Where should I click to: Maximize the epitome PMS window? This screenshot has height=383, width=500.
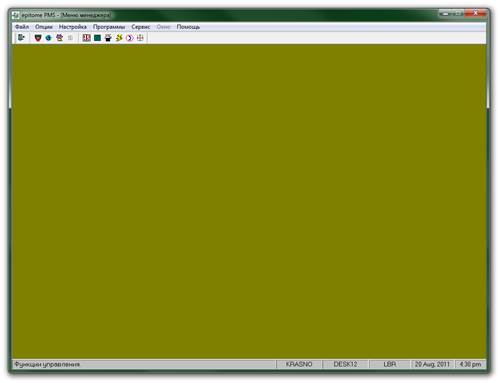click(459, 13)
